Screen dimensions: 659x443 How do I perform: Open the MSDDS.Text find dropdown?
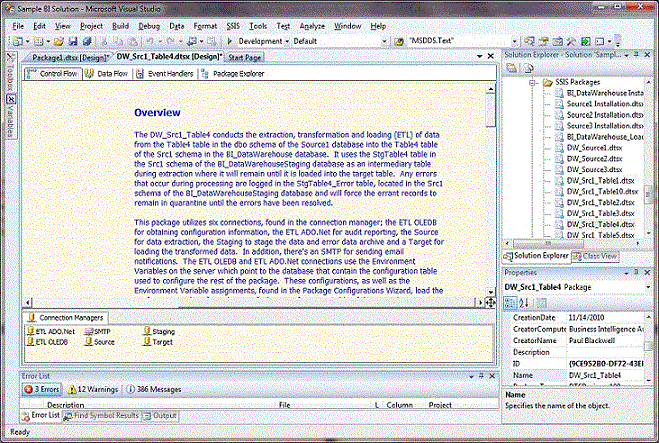(x=514, y=41)
